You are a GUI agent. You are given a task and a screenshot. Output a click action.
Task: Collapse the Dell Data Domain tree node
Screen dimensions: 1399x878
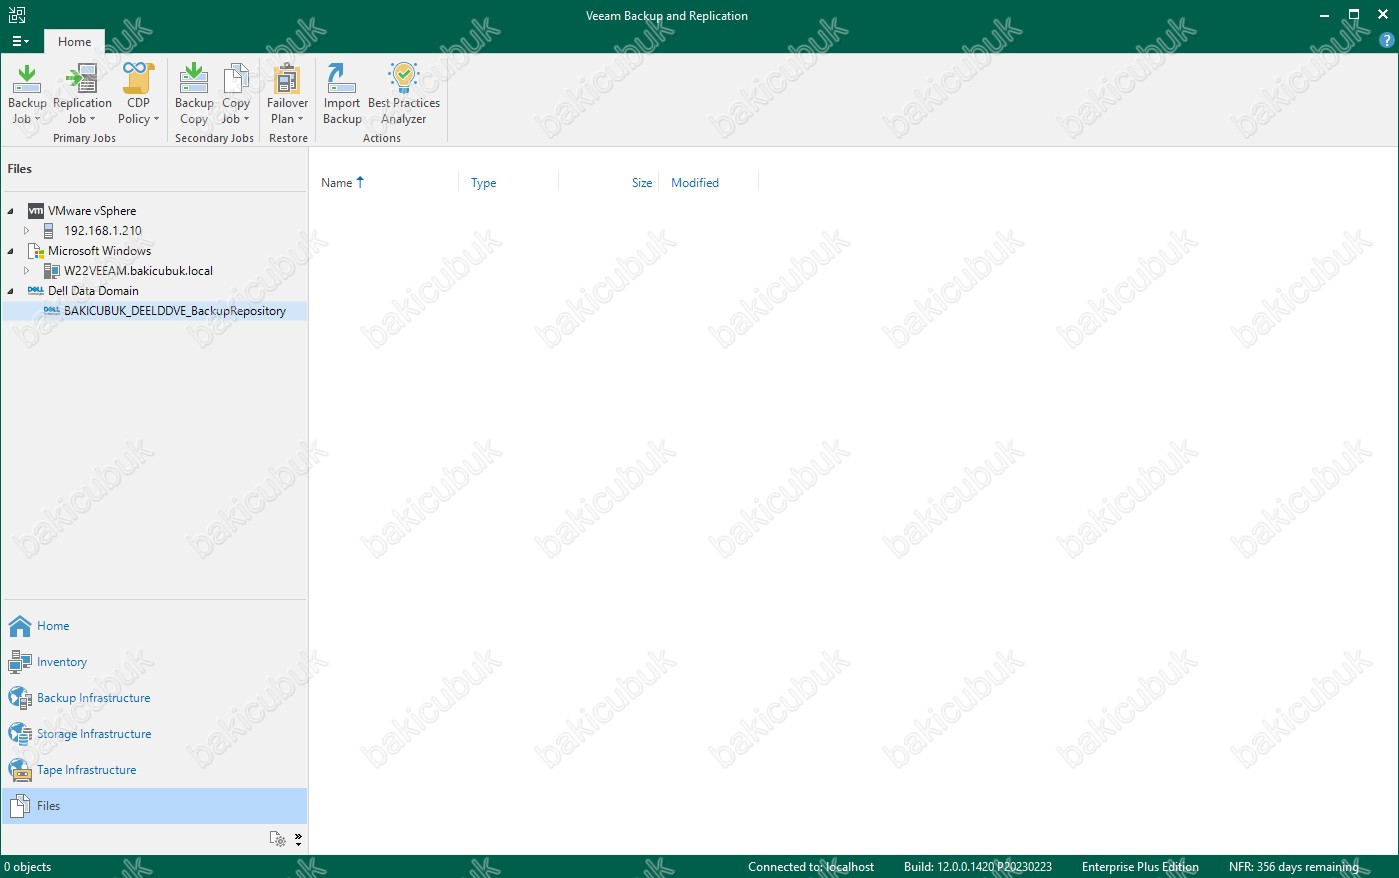(x=11, y=291)
